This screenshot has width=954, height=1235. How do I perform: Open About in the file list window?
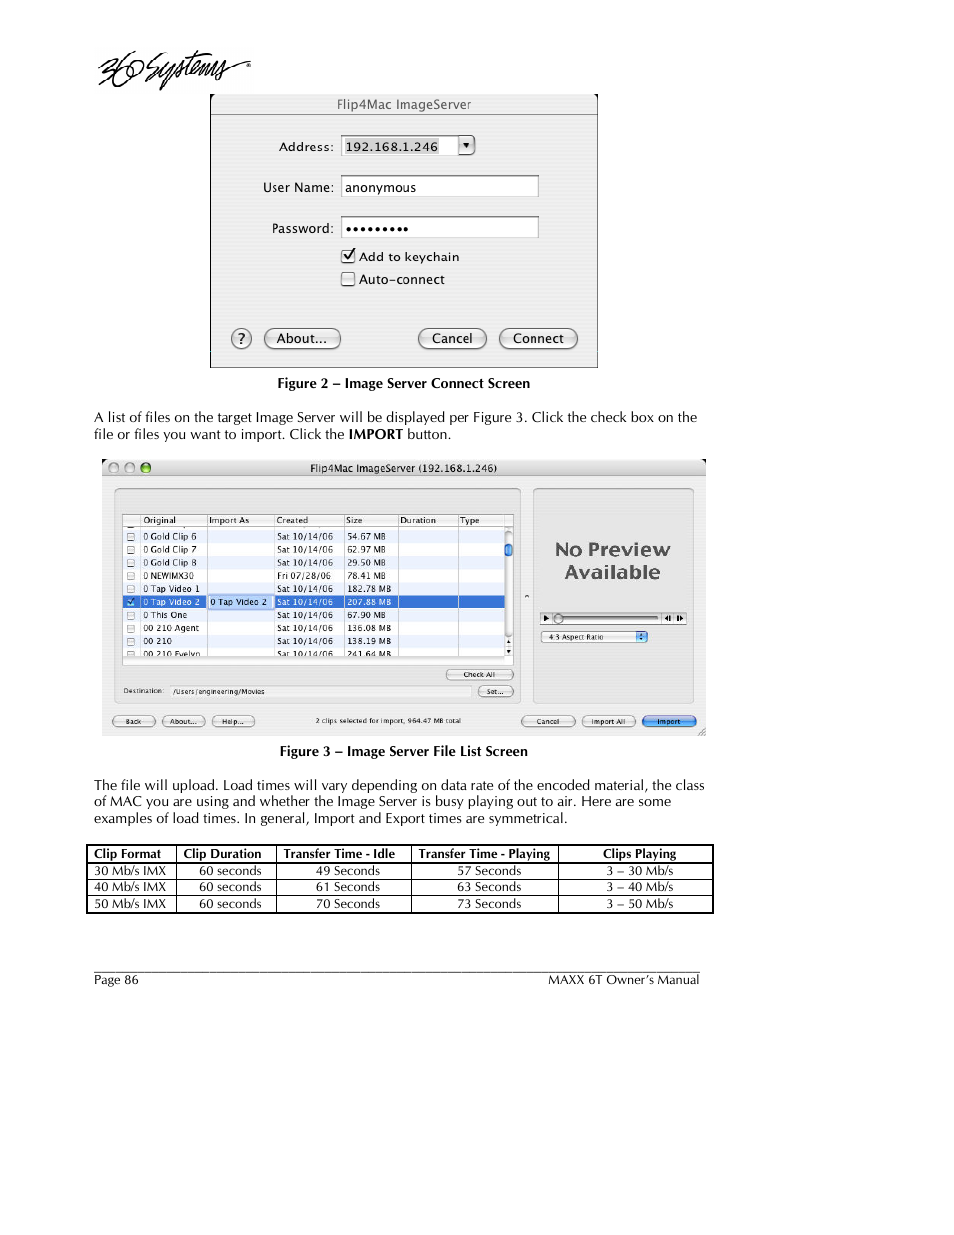183,721
